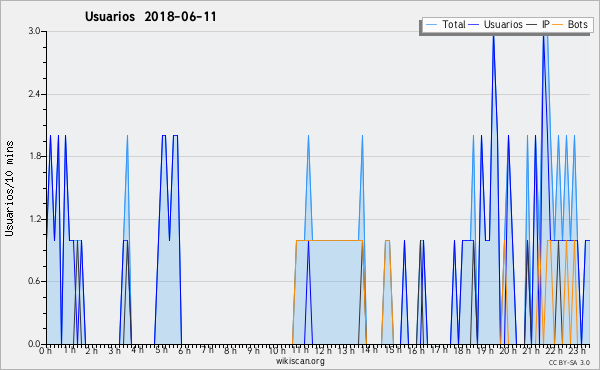Click the x-axis label '10 h'
This screenshot has height=370, width=600.
coord(277,350)
